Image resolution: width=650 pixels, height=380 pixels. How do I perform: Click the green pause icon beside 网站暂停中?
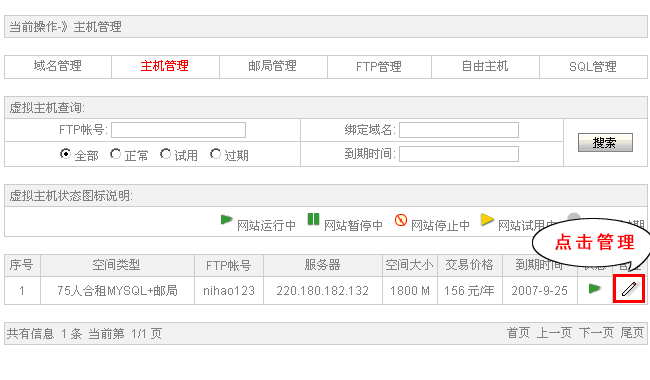coord(313,219)
